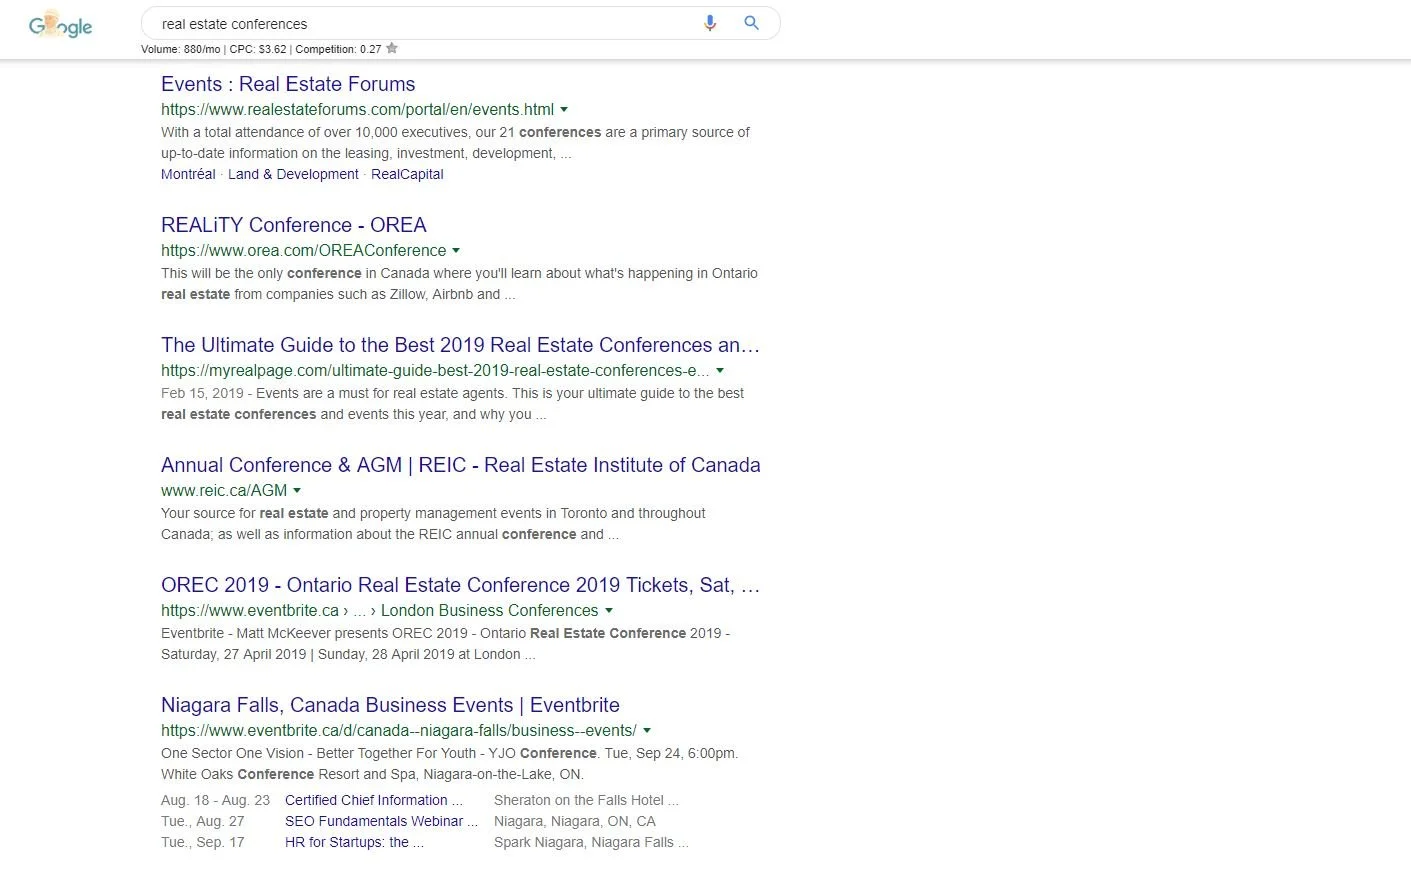
Task: Expand the dropdown arrow beside the niagara-falls business events URL
Action: pyautogui.click(x=647, y=731)
